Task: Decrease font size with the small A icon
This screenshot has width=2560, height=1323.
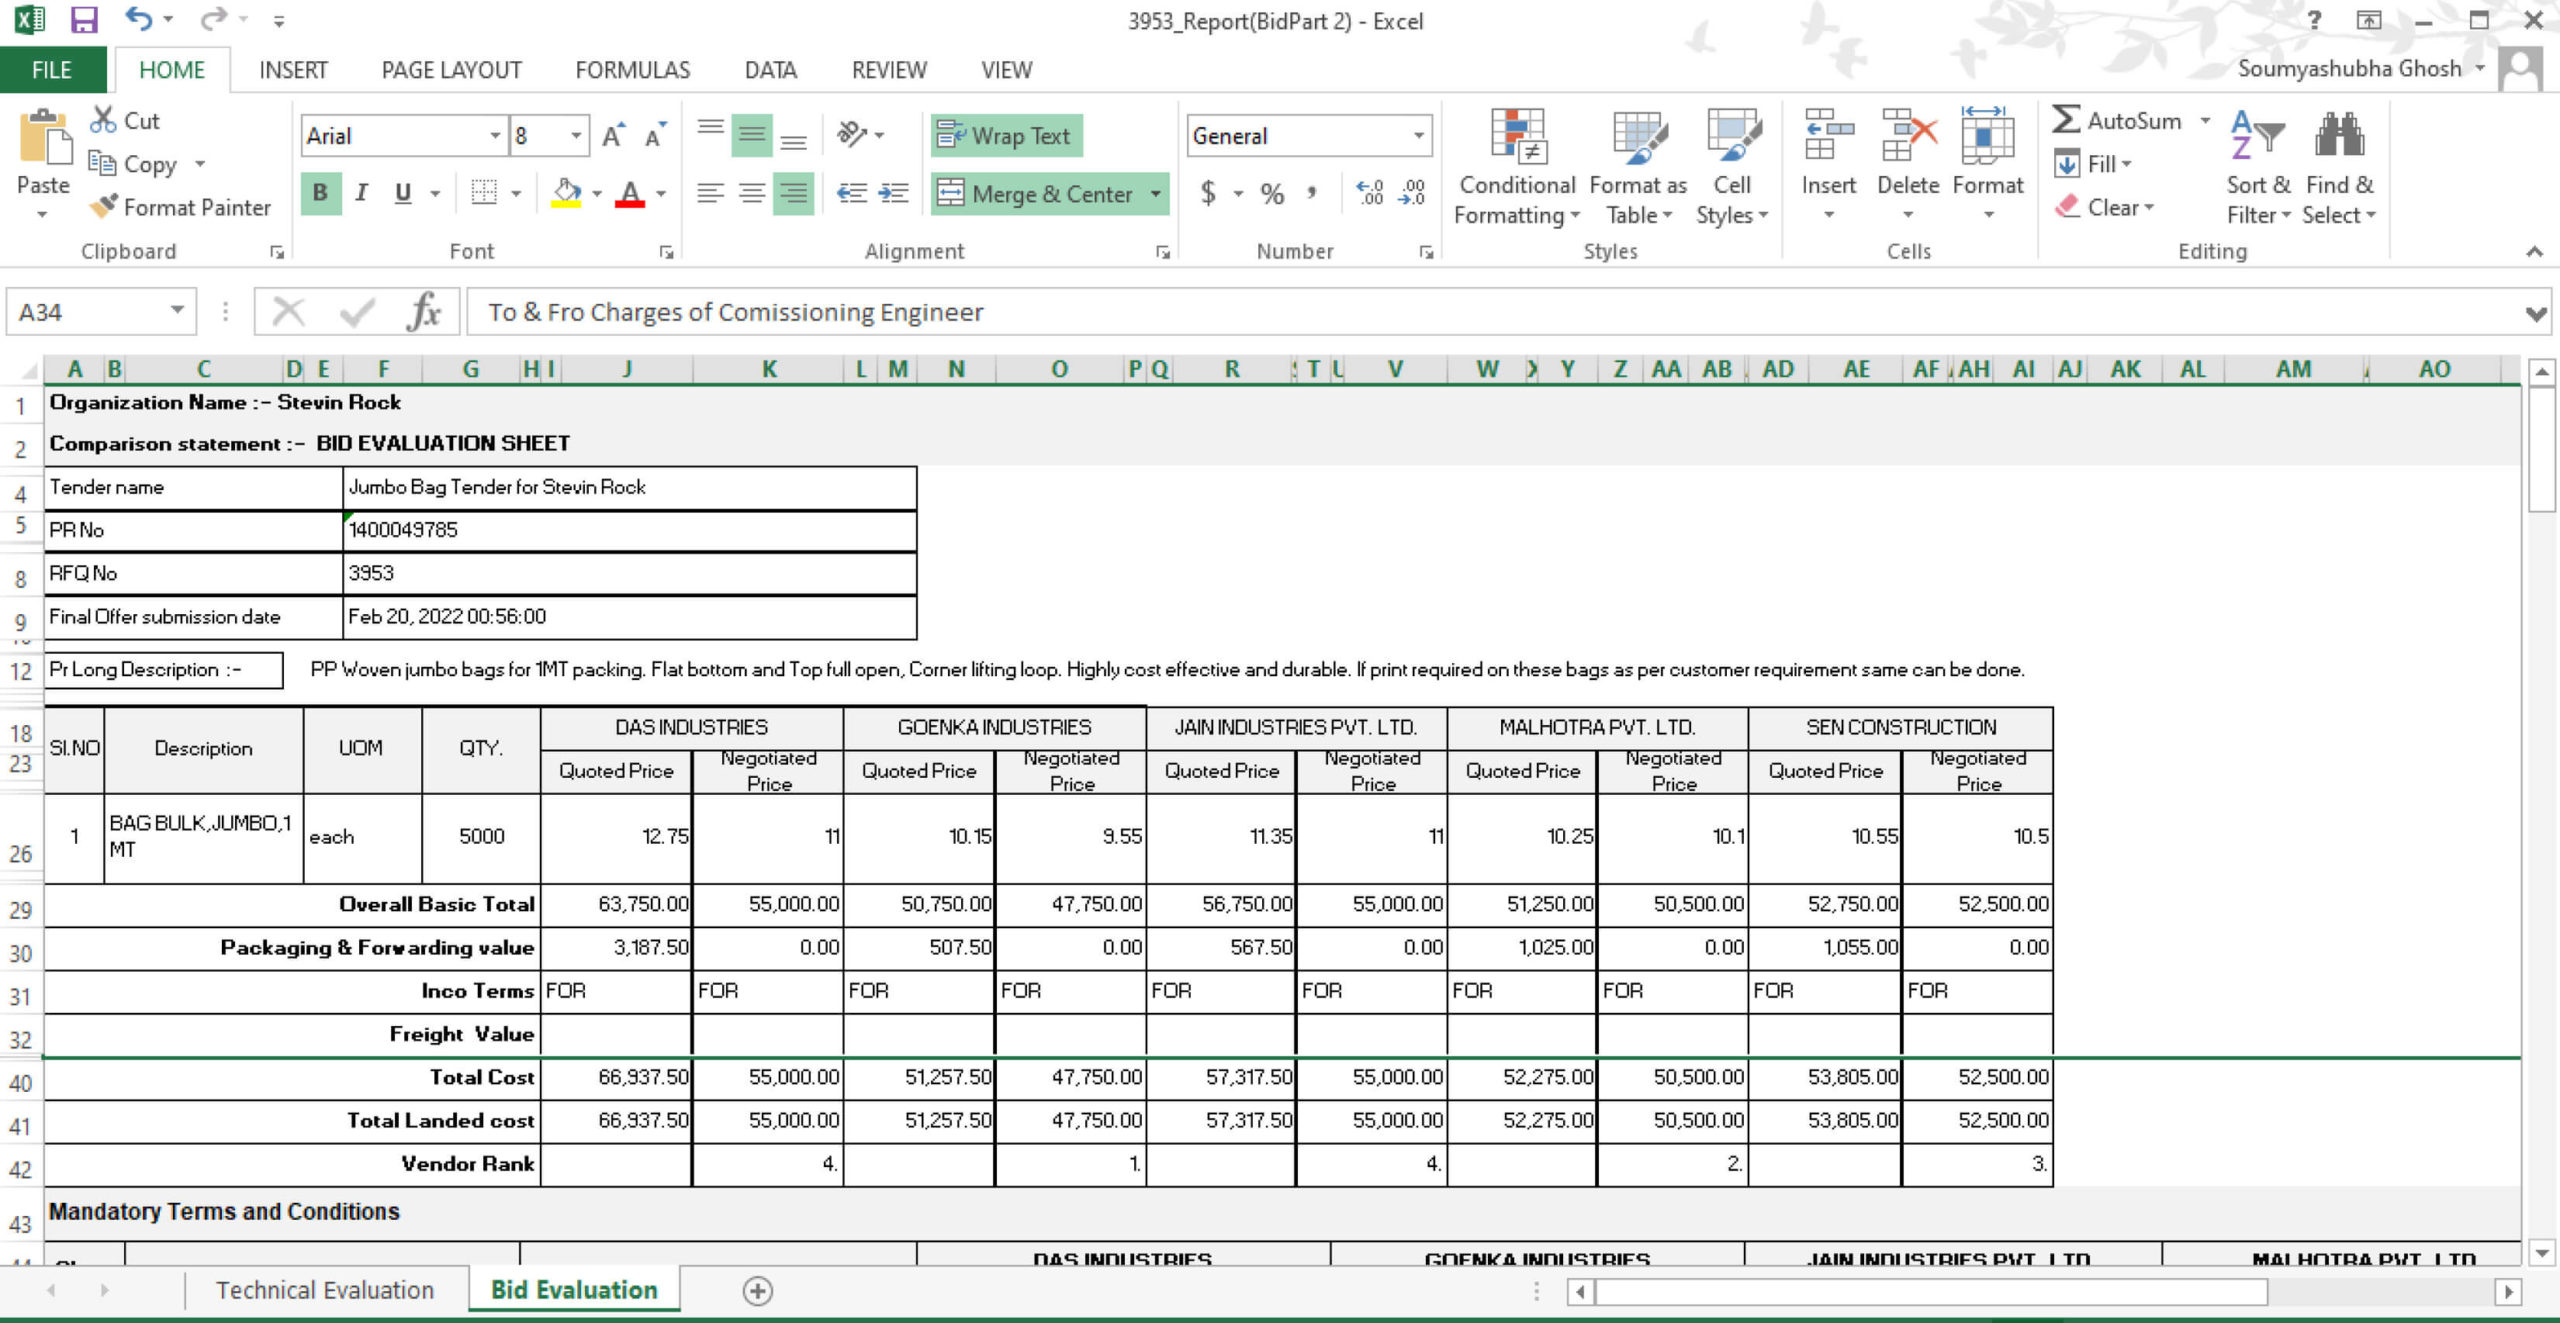Action: [x=655, y=135]
